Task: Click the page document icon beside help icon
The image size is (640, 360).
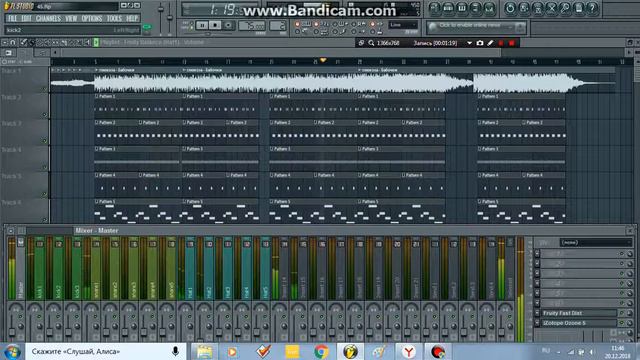Action: pos(579,8)
